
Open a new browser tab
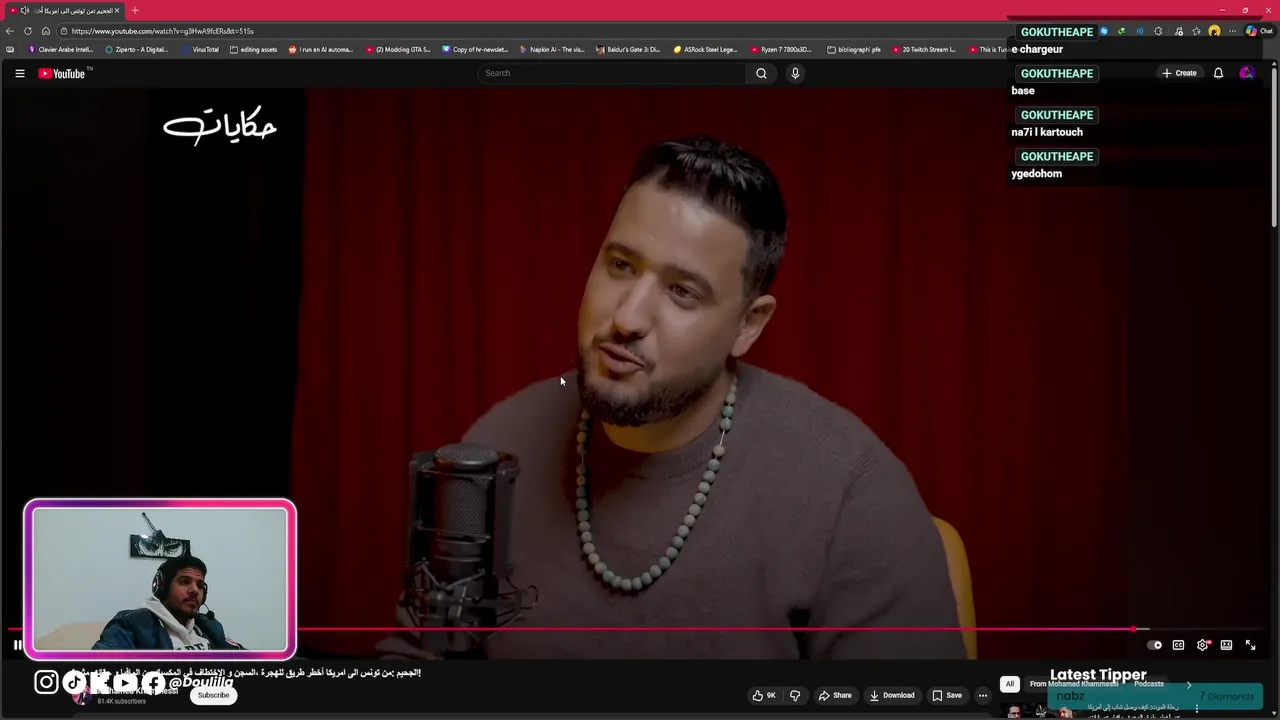point(135,10)
